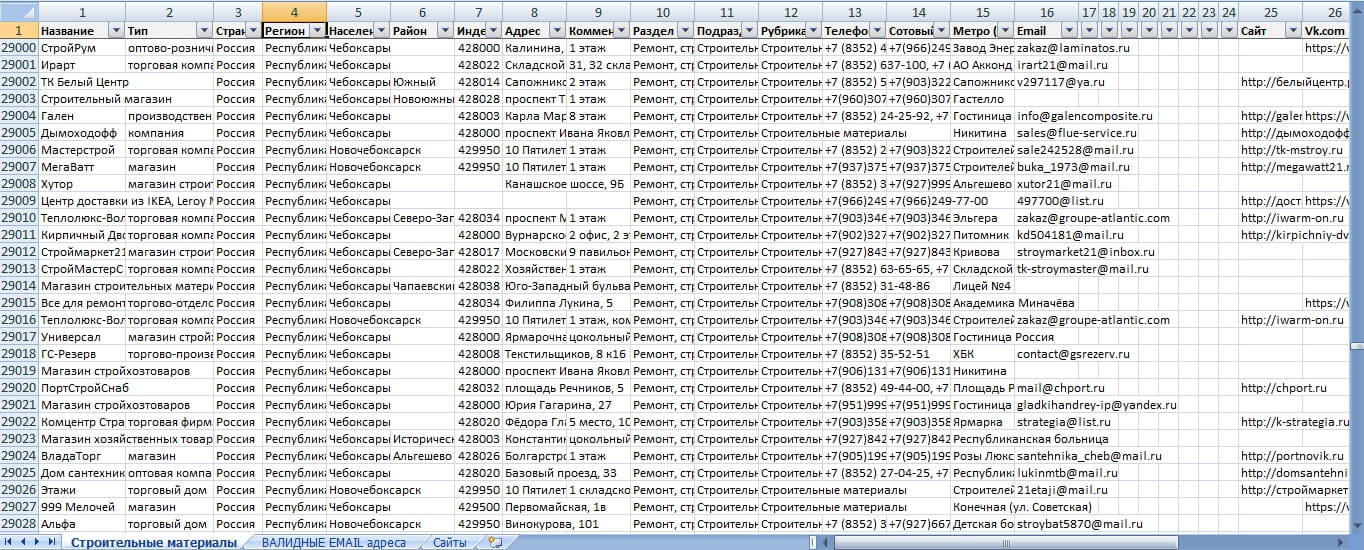
Task: Open the Название column filter dropdown
Action: 116,31
